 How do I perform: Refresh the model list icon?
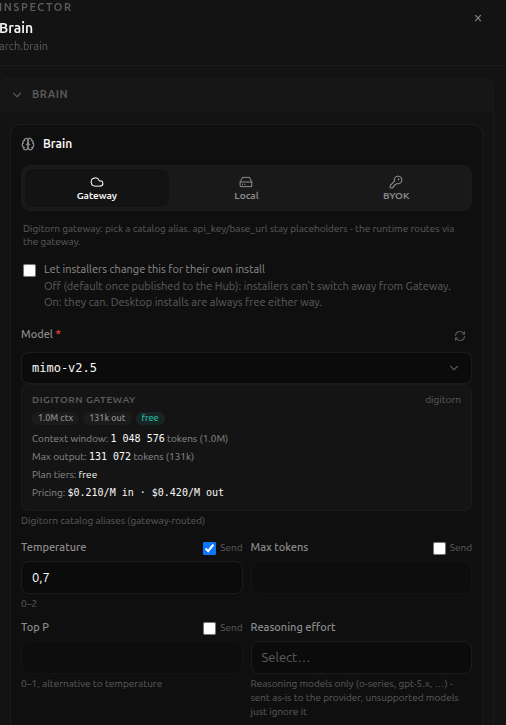coord(460,336)
